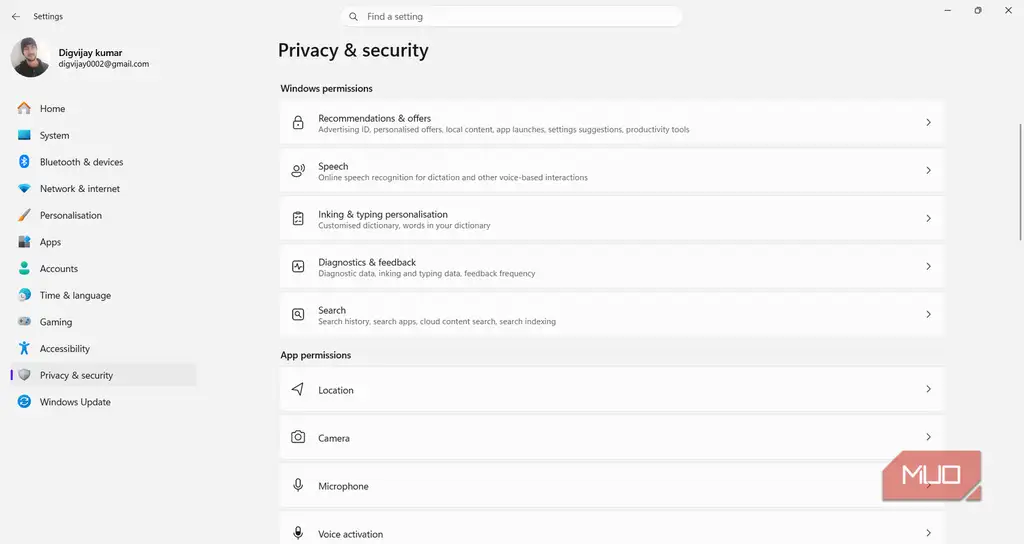Image resolution: width=1024 pixels, height=544 pixels.
Task: Click the Home house icon
Action: [24, 108]
